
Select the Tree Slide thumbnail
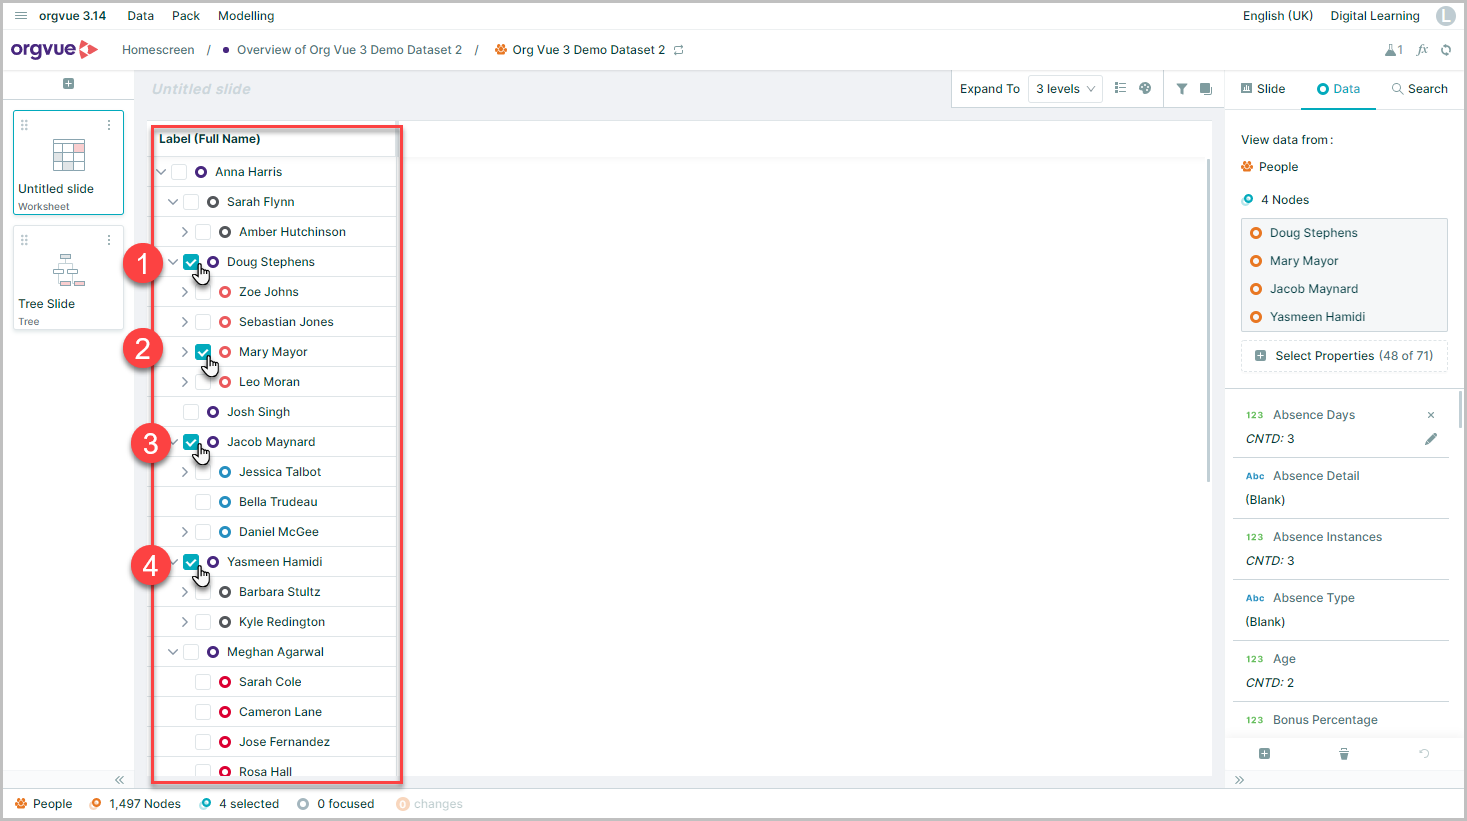click(x=68, y=278)
